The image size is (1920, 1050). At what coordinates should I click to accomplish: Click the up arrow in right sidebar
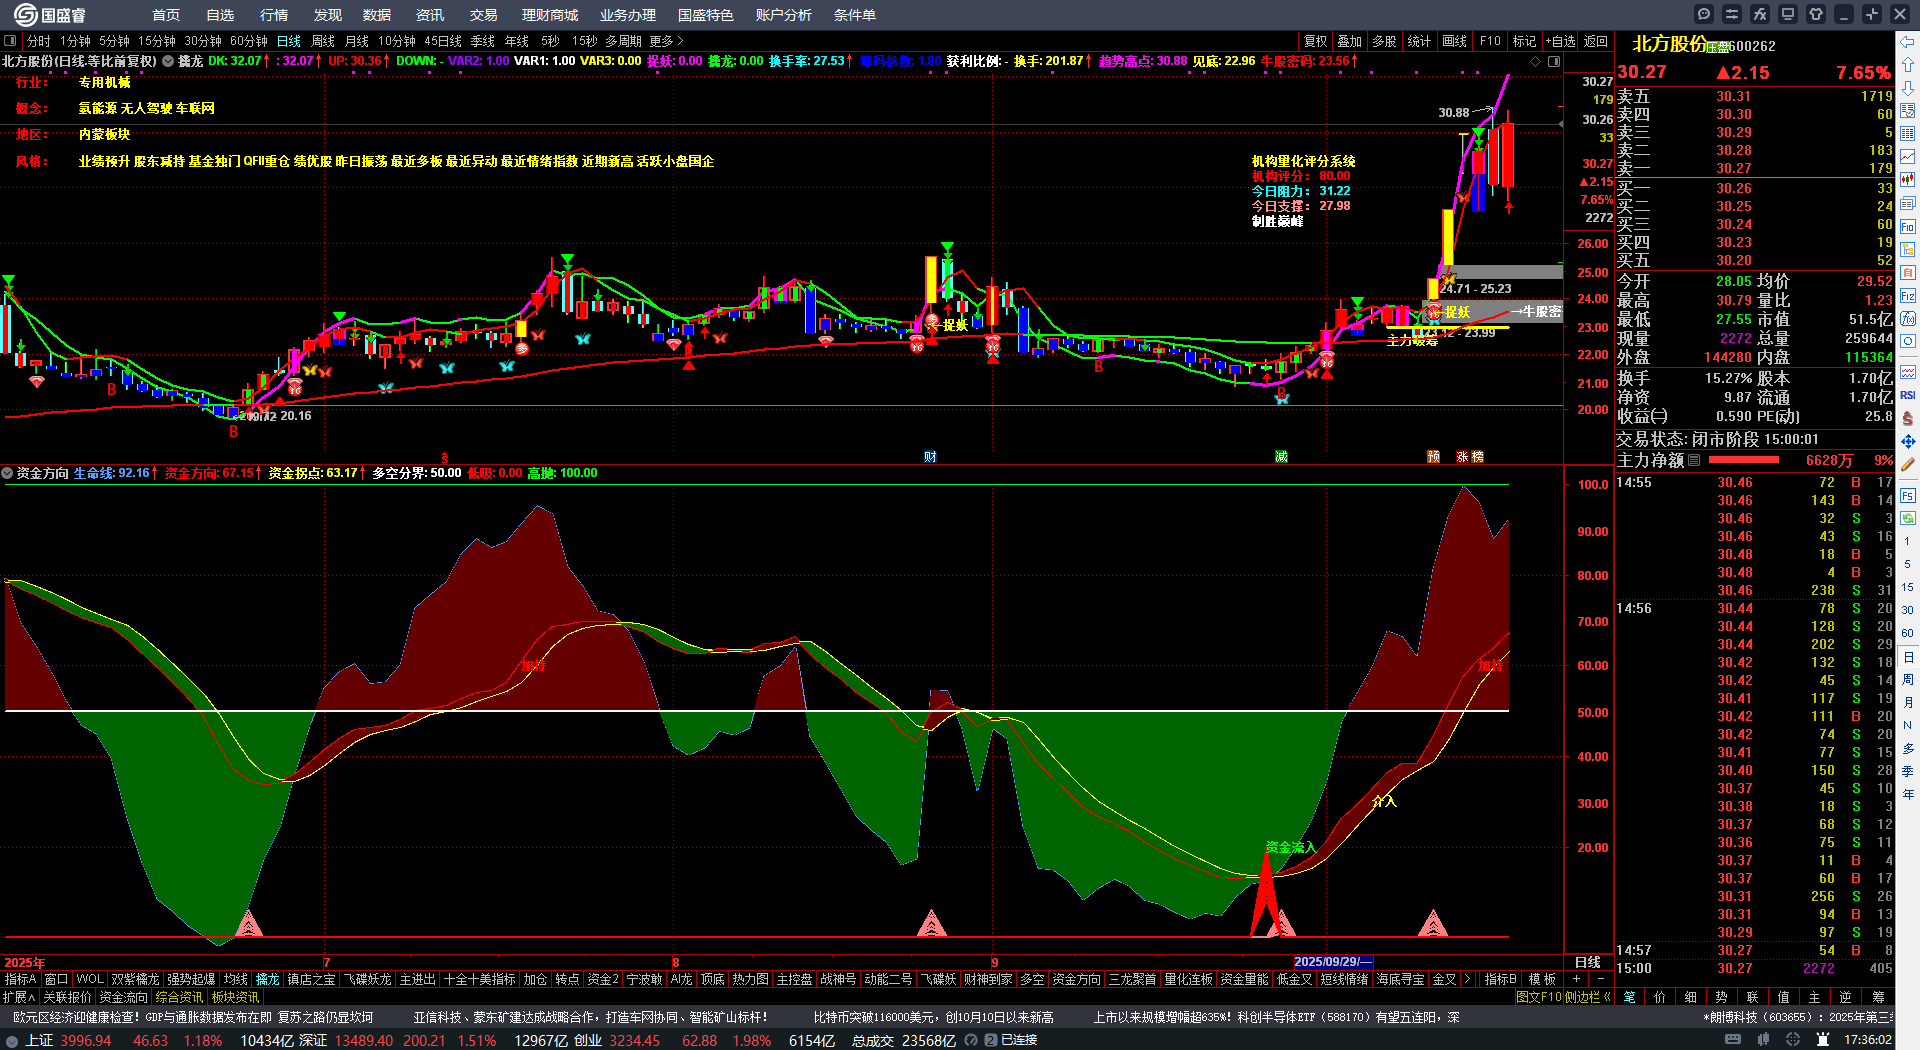[1908, 65]
